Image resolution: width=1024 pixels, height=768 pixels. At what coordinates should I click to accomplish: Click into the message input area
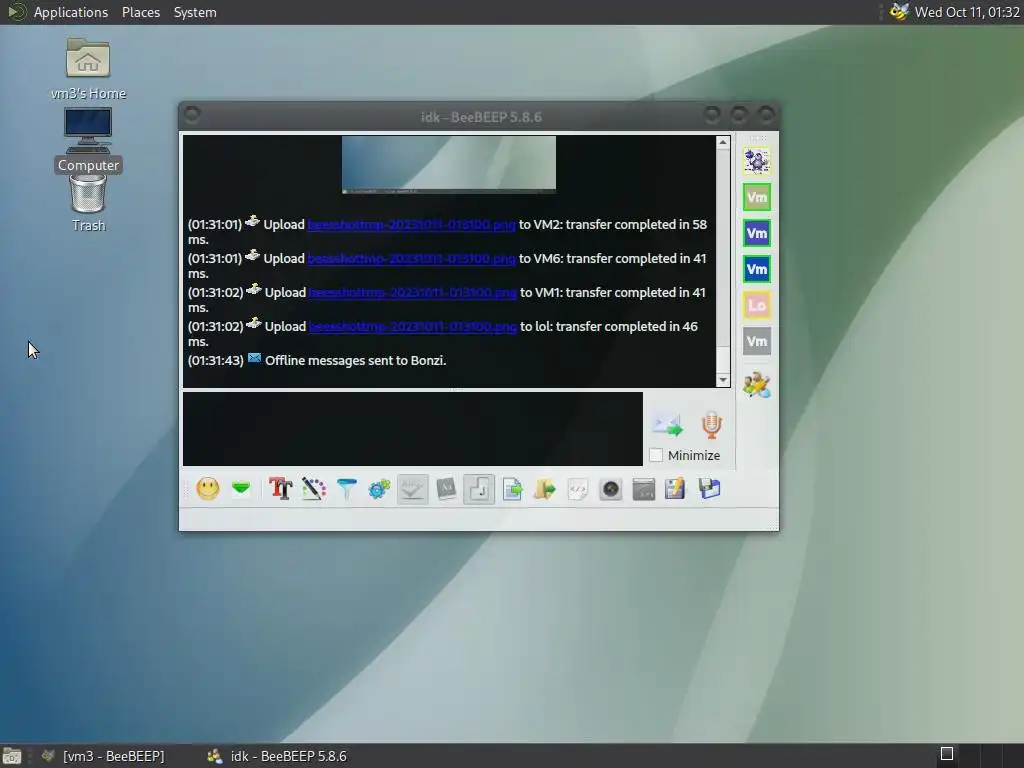coord(413,429)
